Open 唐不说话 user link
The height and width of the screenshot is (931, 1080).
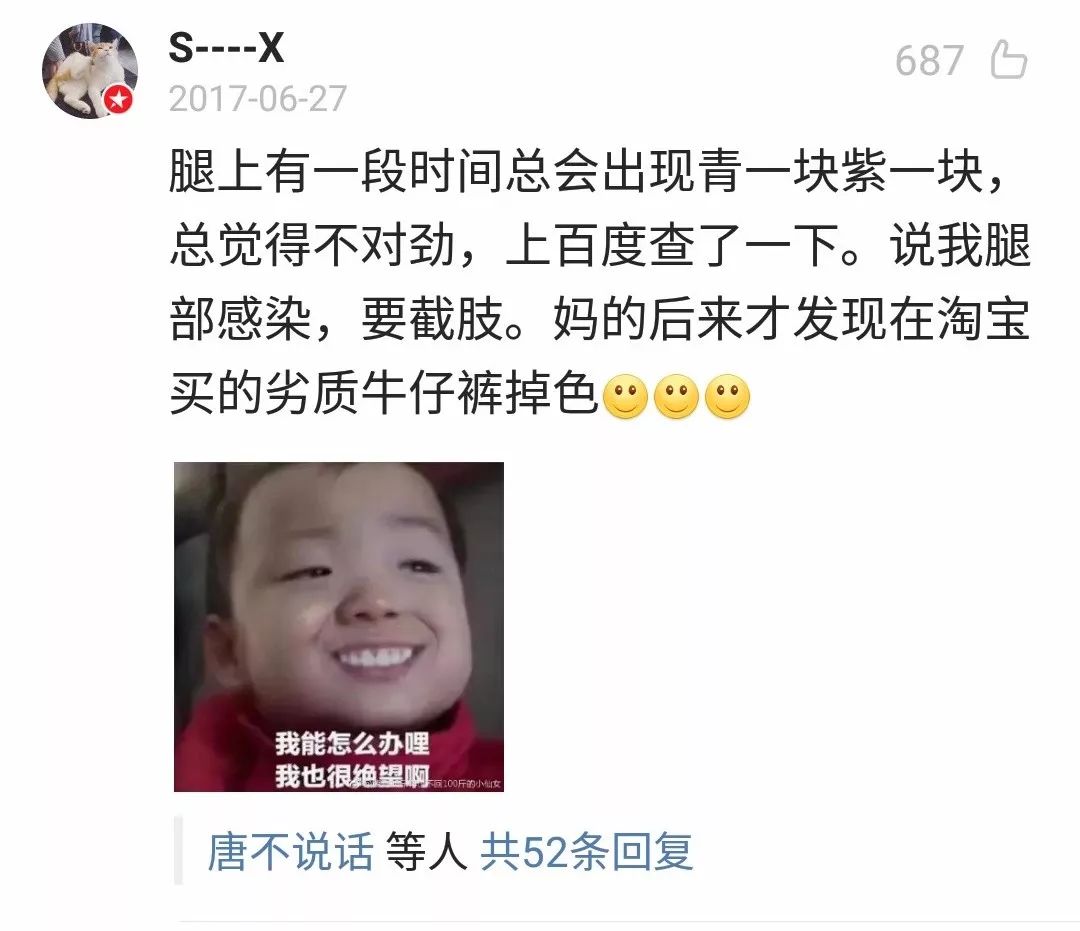(x=290, y=851)
